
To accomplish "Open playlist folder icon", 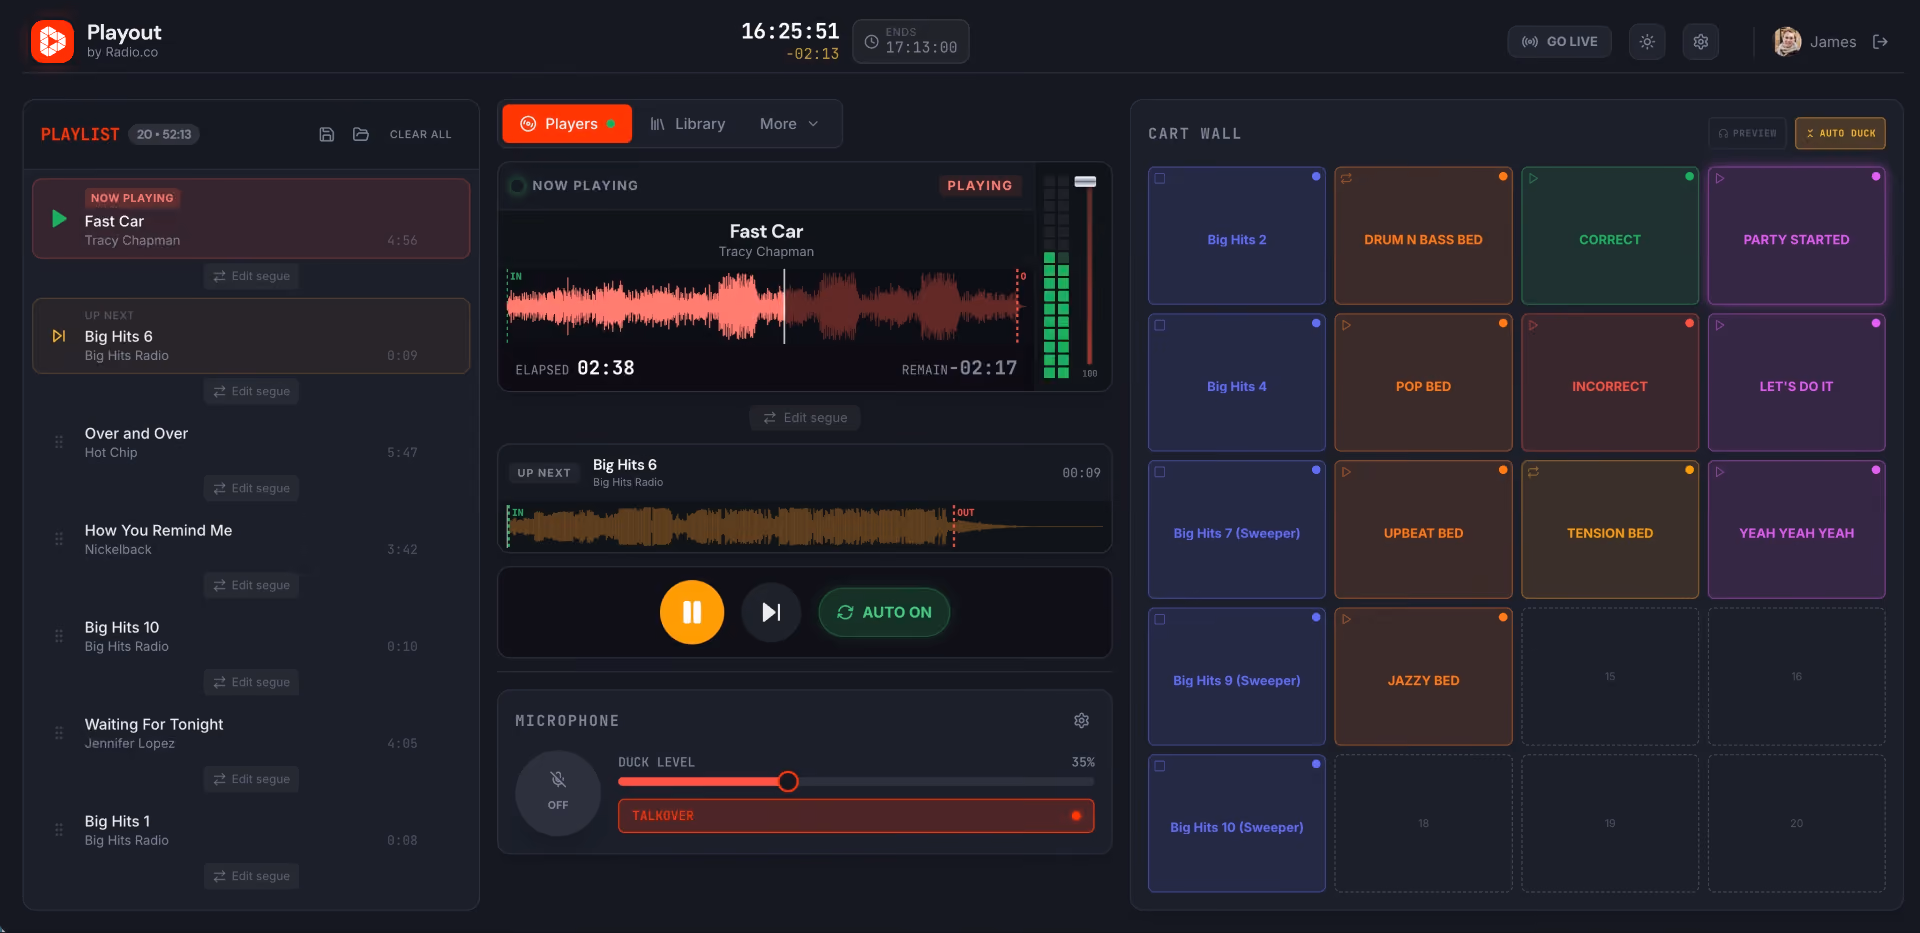I will click(361, 134).
